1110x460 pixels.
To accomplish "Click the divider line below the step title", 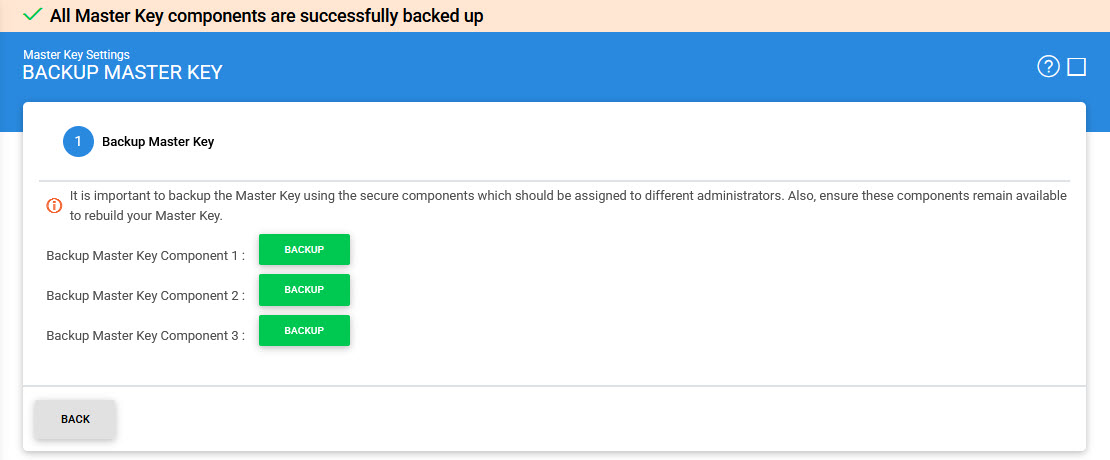I will pos(554,181).
